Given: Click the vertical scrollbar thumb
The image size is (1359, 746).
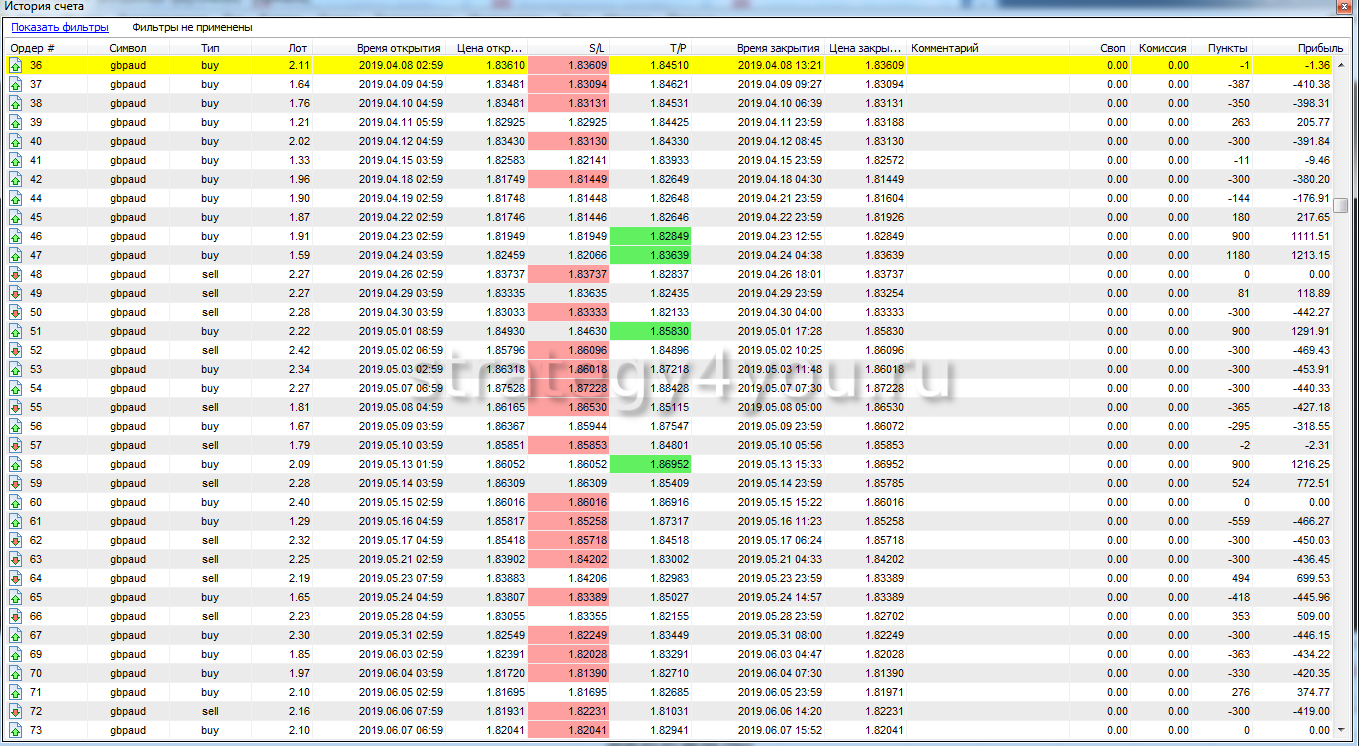Looking at the screenshot, I should [x=1341, y=205].
